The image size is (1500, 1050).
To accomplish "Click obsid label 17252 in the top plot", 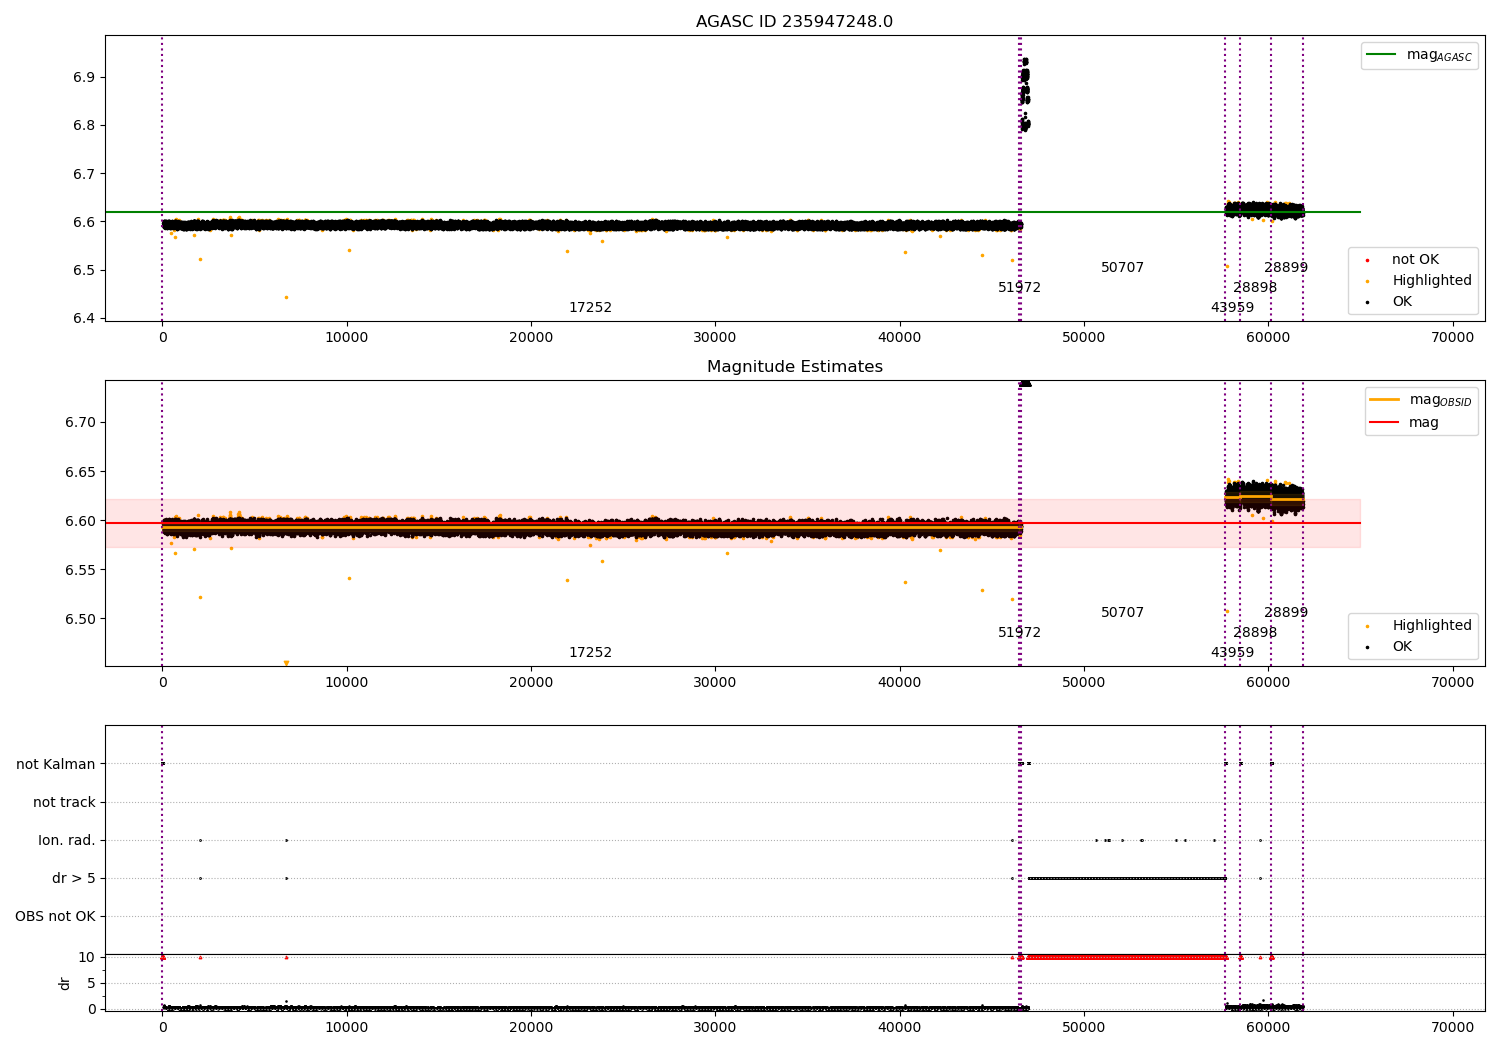I will (x=590, y=308).
